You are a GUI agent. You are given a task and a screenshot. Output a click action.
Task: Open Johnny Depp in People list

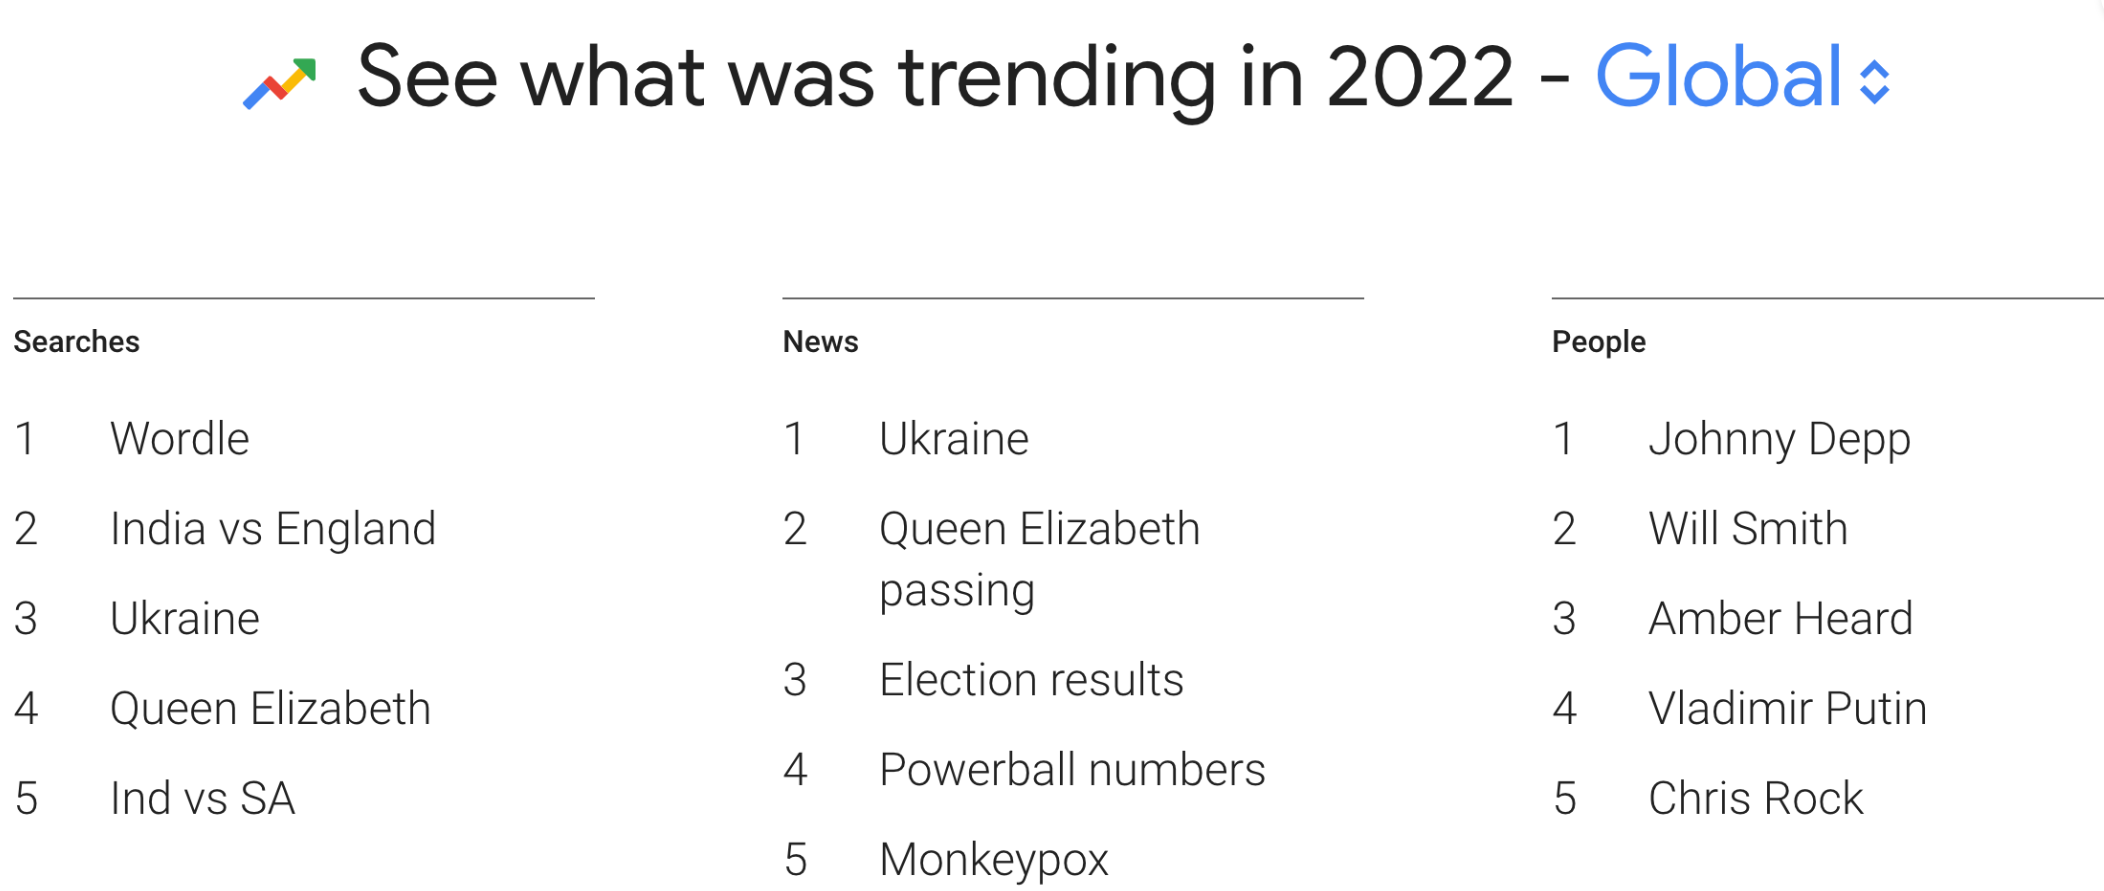tap(1779, 439)
